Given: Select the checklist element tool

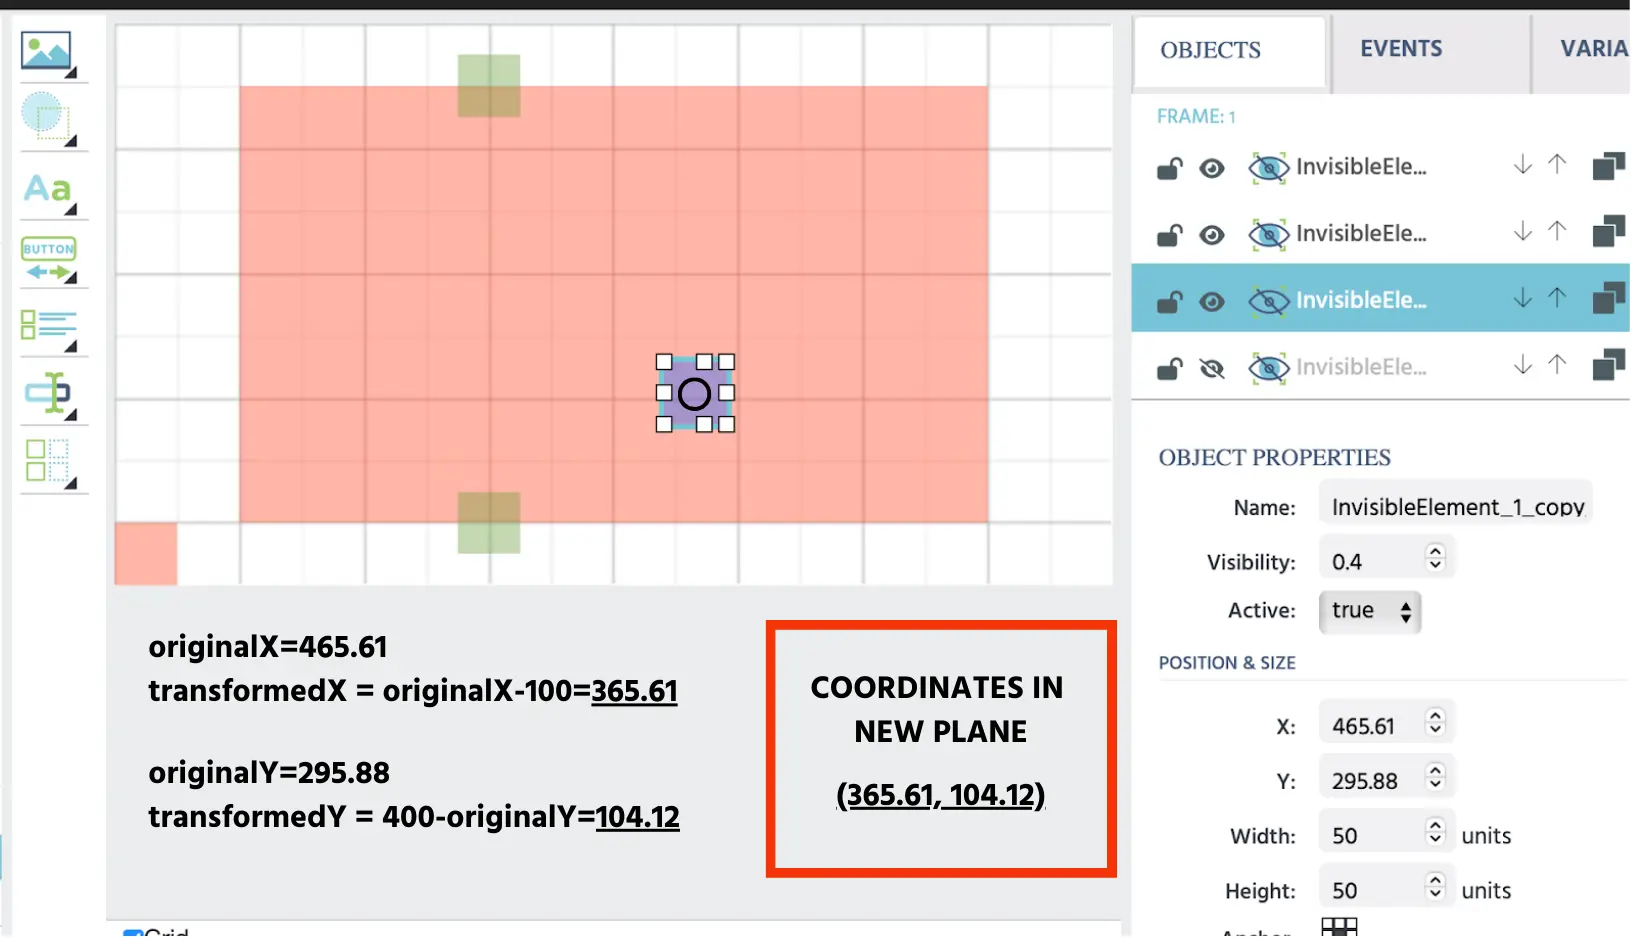Looking at the screenshot, I should [48, 329].
